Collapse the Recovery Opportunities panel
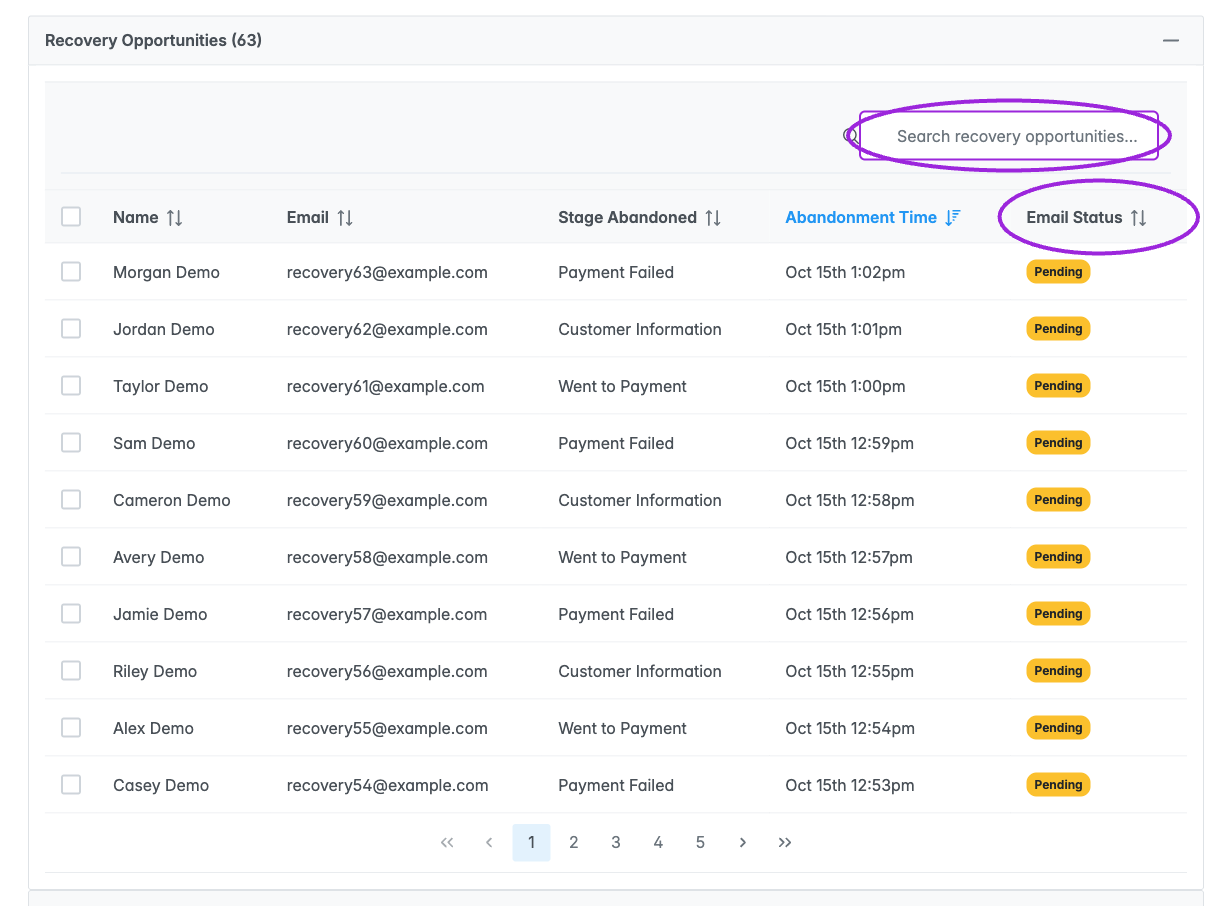1230x906 pixels. click(1170, 41)
